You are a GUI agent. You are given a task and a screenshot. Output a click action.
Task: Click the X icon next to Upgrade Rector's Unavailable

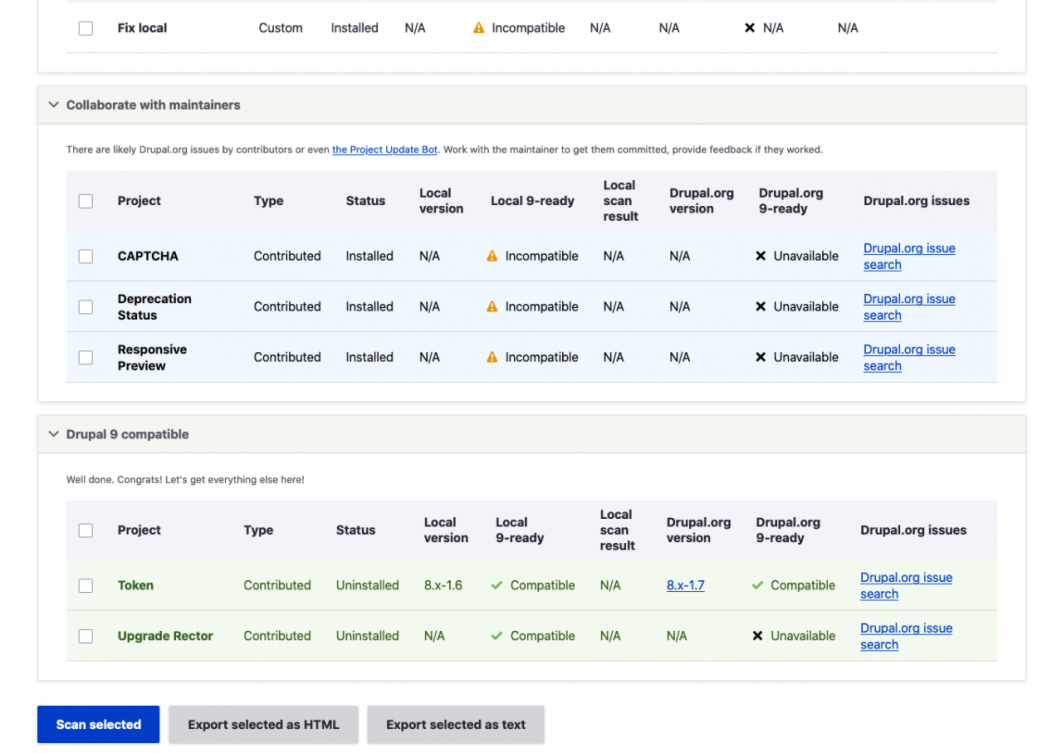[x=758, y=636]
